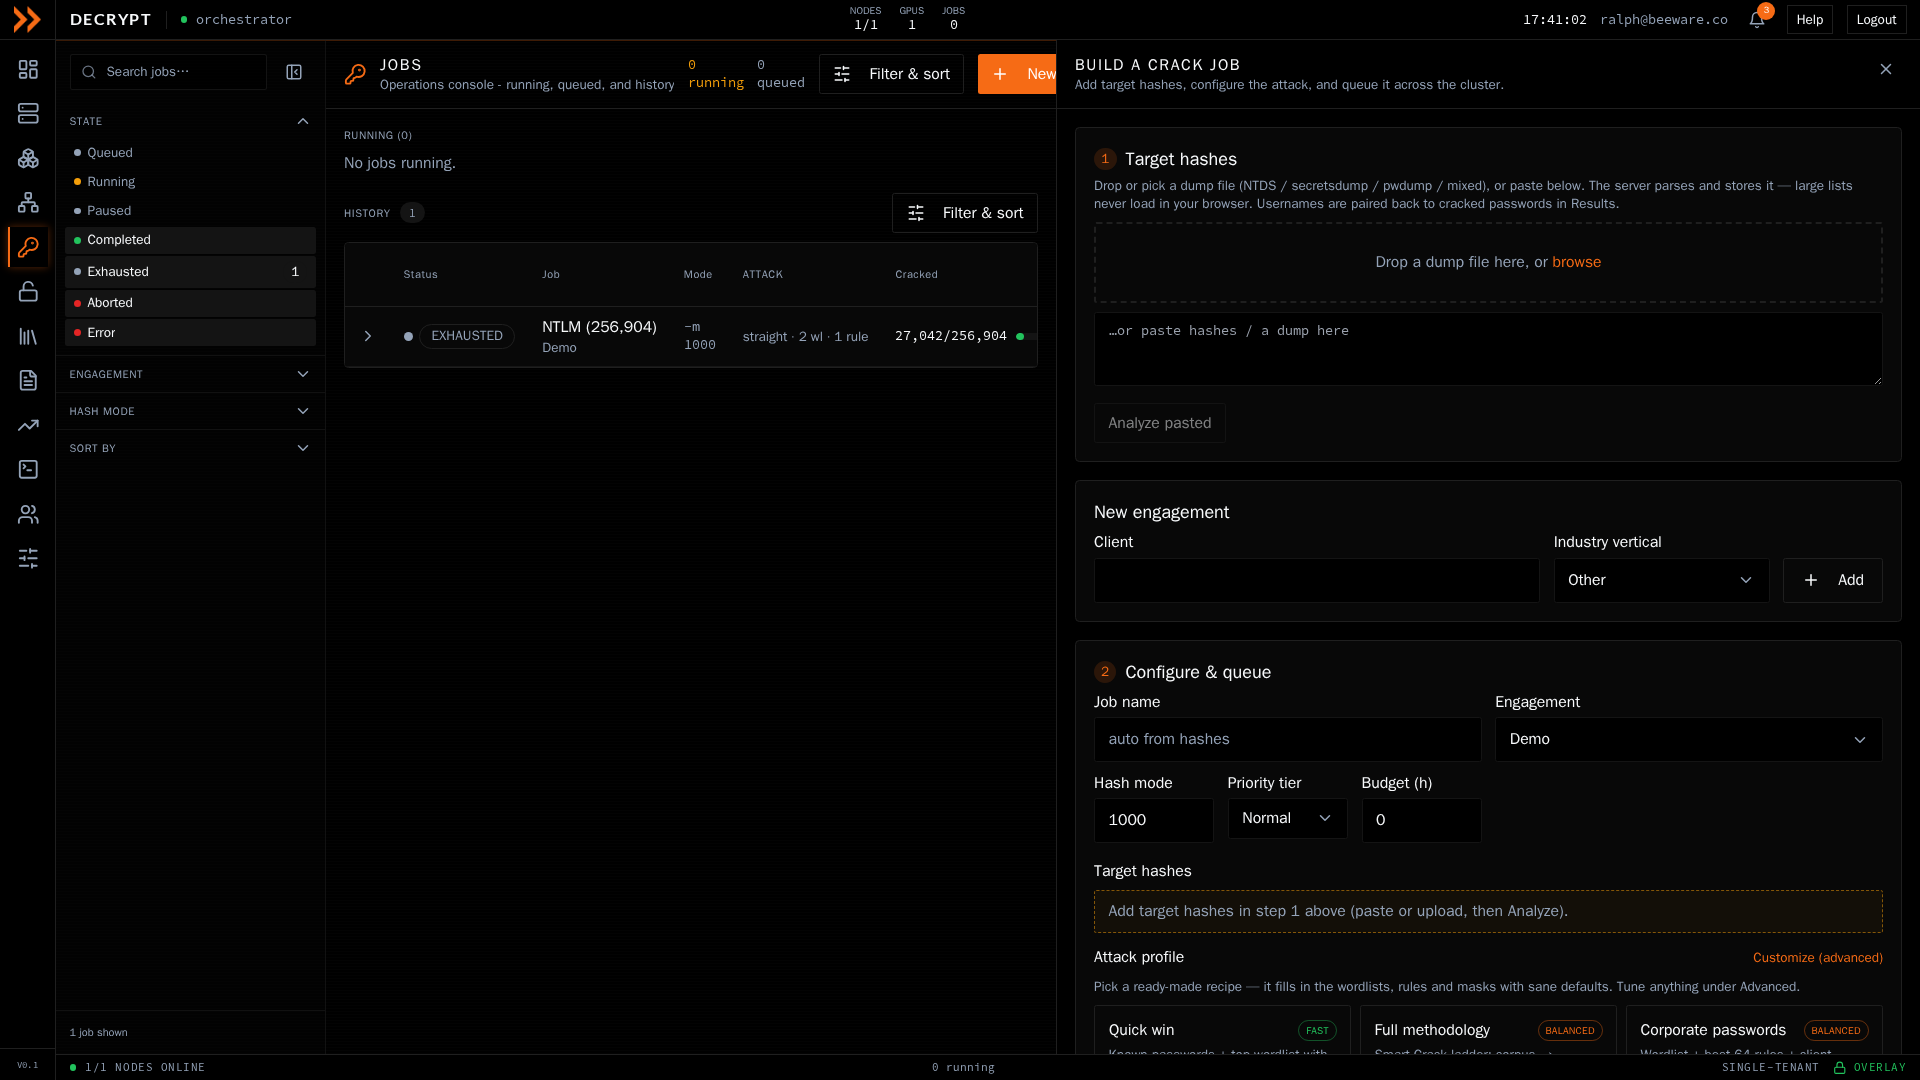Viewport: 1920px width, 1080px height.
Task: Click the 'straight · 2 wl · 1 rule' cell
Action: pos(805,337)
